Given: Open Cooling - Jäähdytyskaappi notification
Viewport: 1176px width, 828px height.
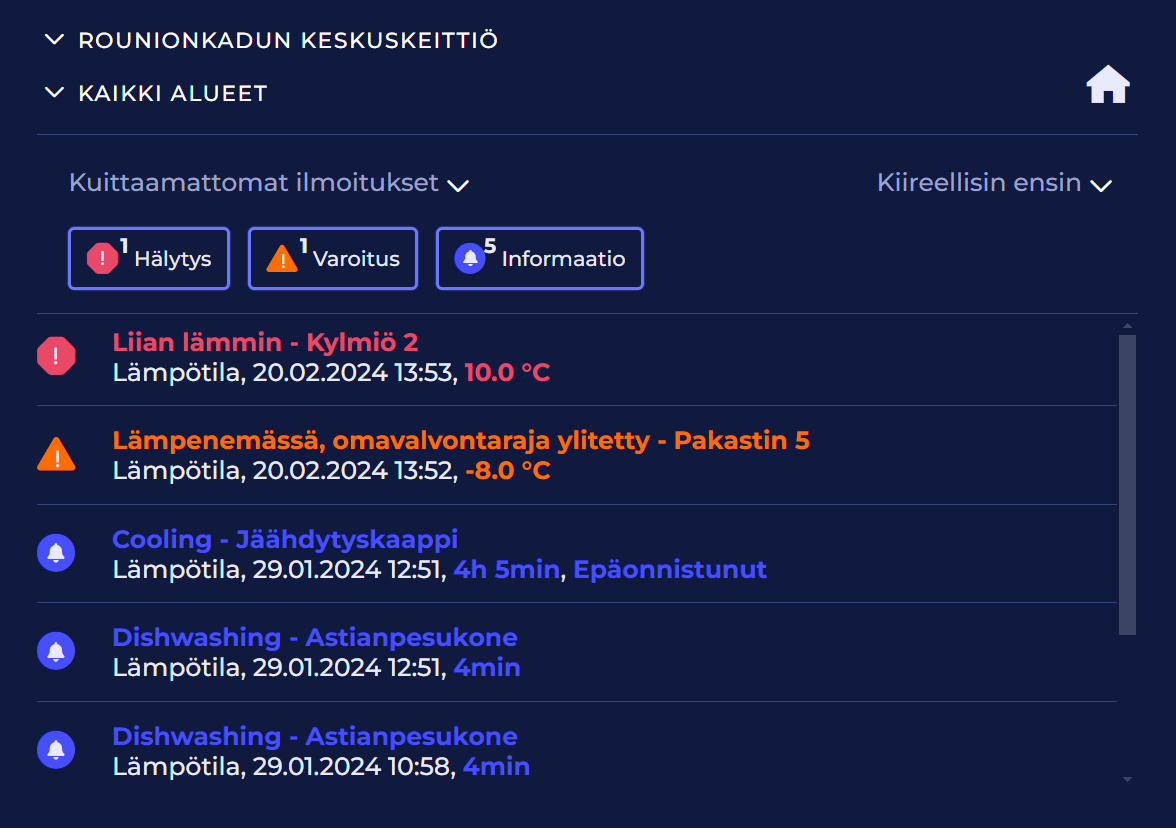Looking at the screenshot, I should pos(285,540).
